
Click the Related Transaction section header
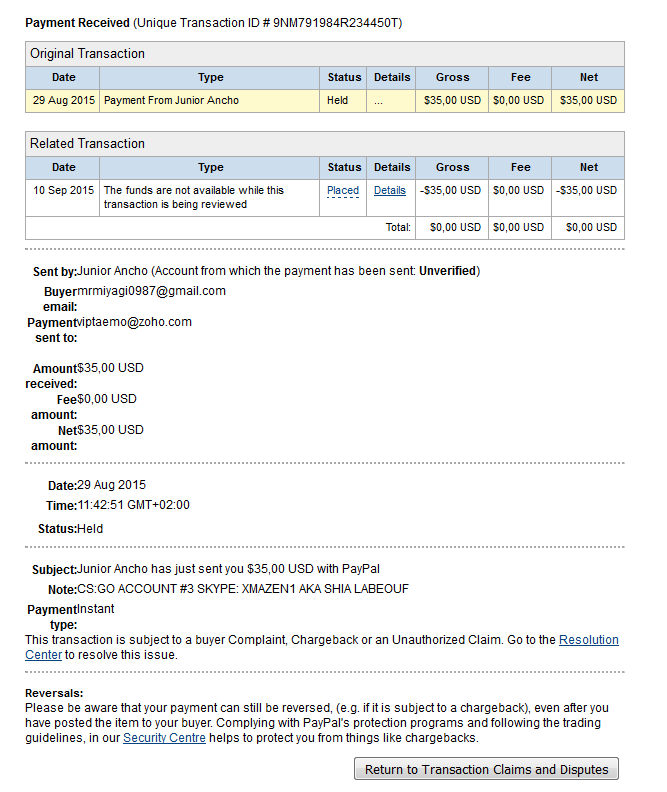click(x=325, y=144)
